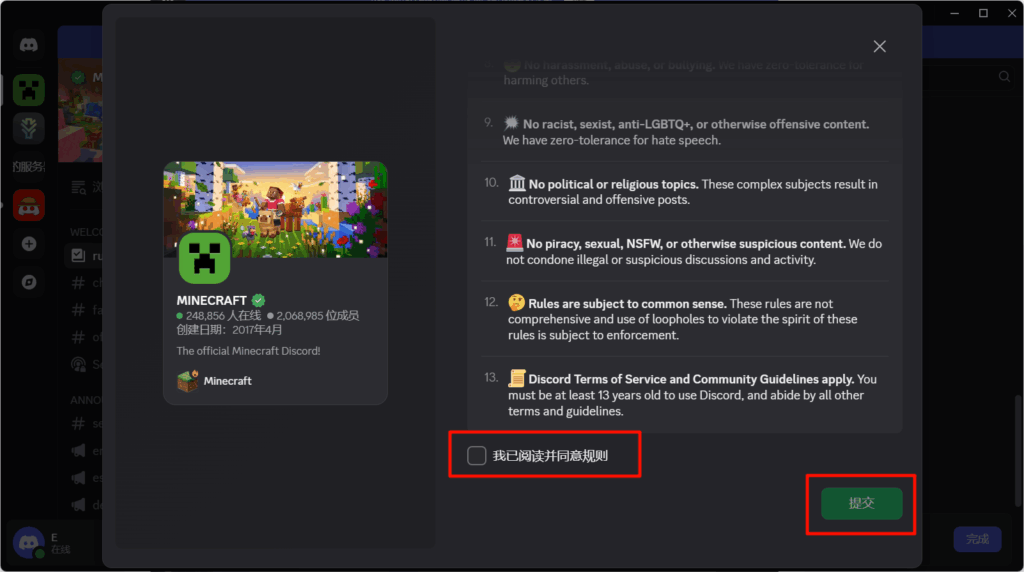Open the red game controller server icon
Image resolution: width=1024 pixels, height=572 pixels.
pos(29,205)
